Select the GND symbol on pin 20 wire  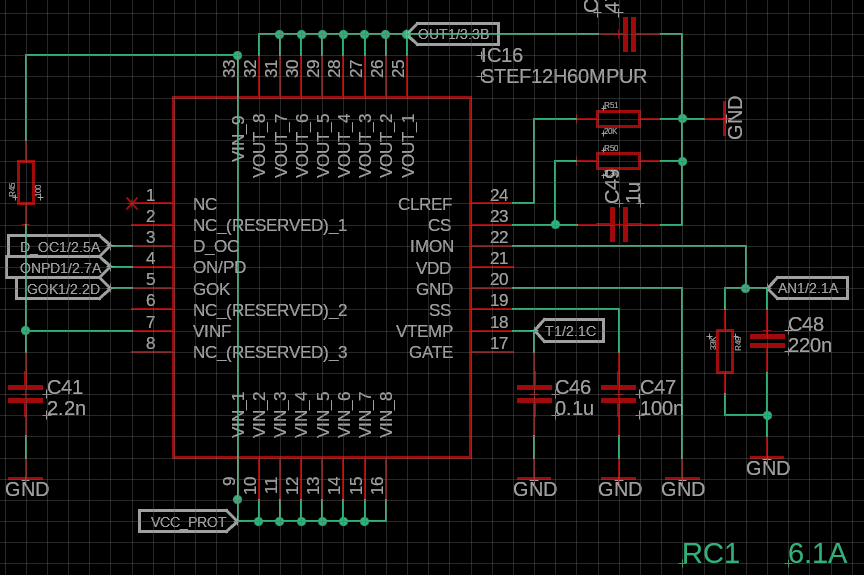tap(683, 485)
